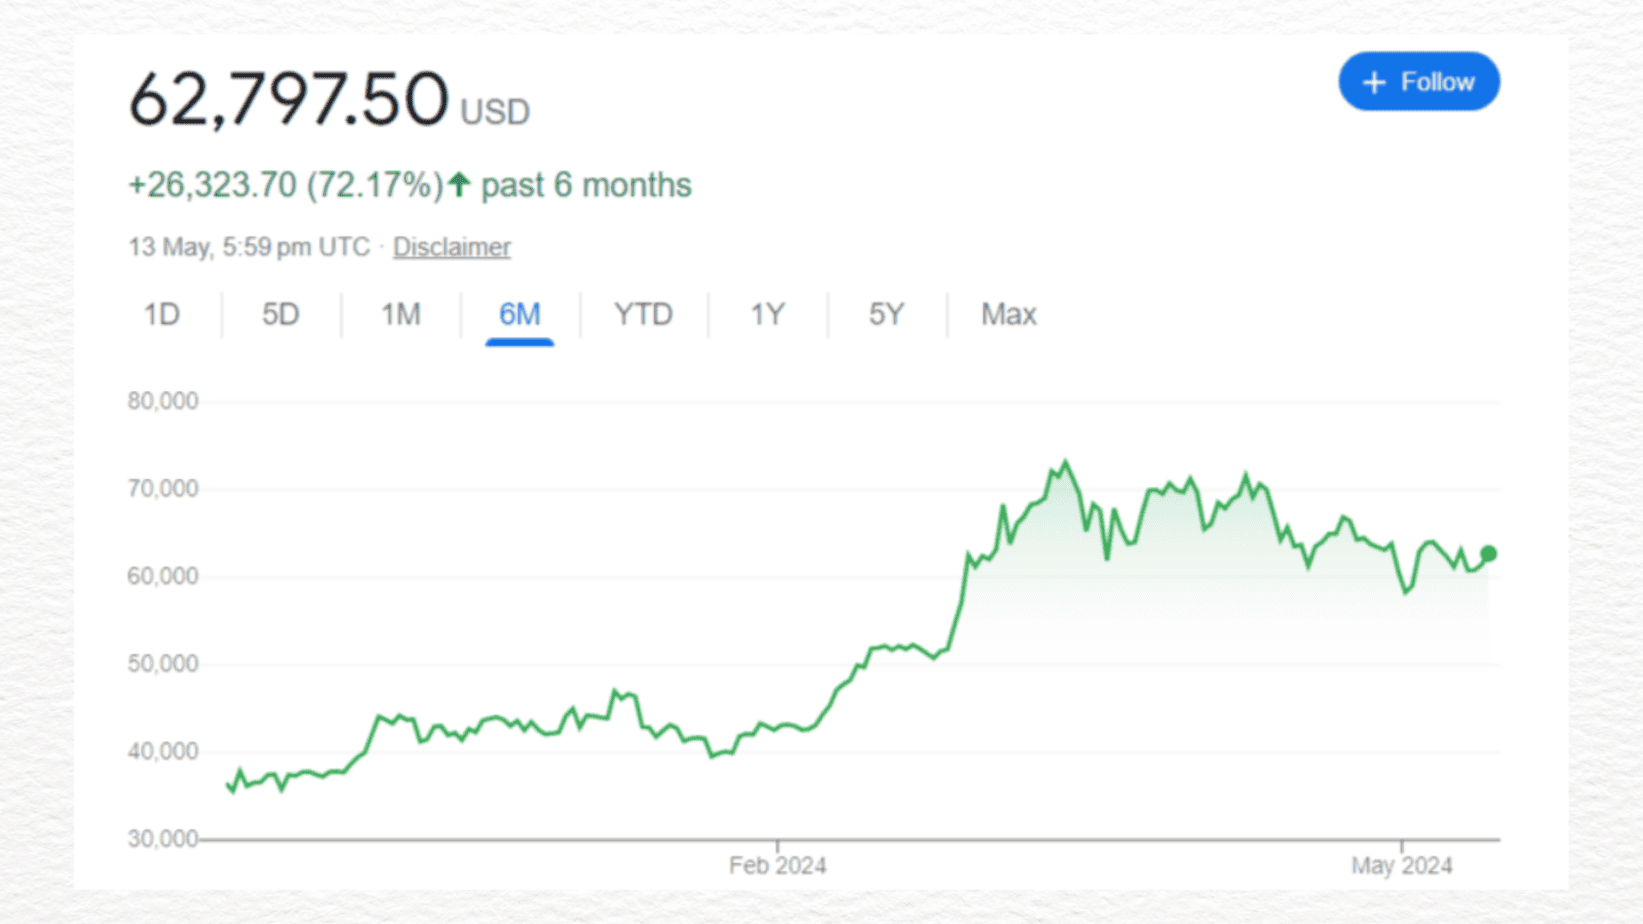Click the green upward arrow icon

coord(459,185)
